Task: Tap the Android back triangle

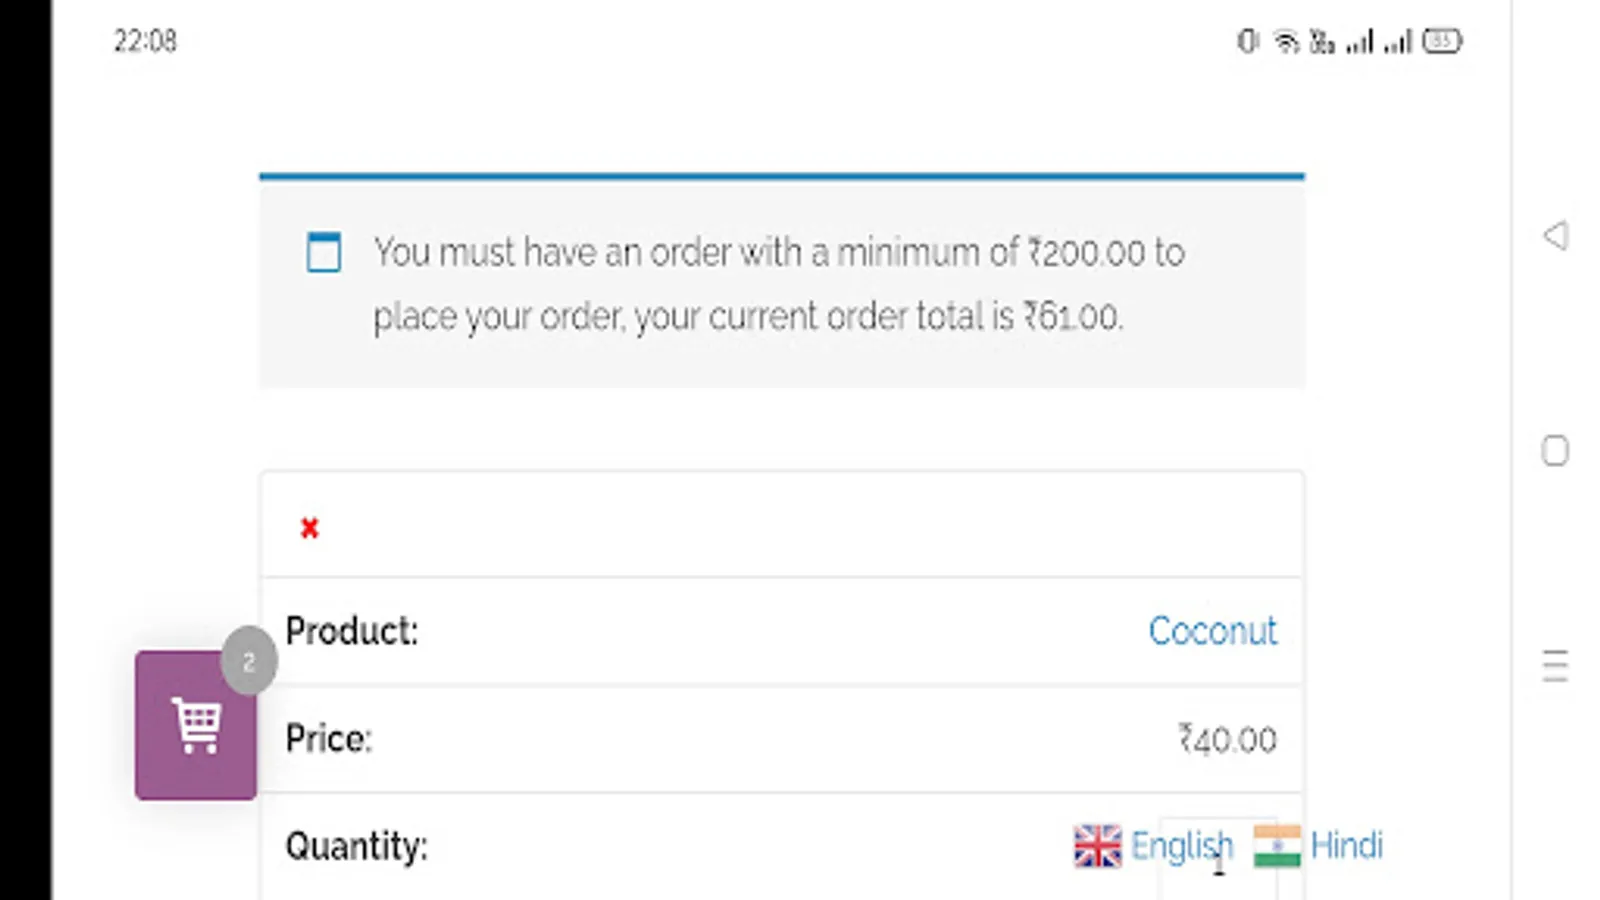Action: click(1555, 236)
